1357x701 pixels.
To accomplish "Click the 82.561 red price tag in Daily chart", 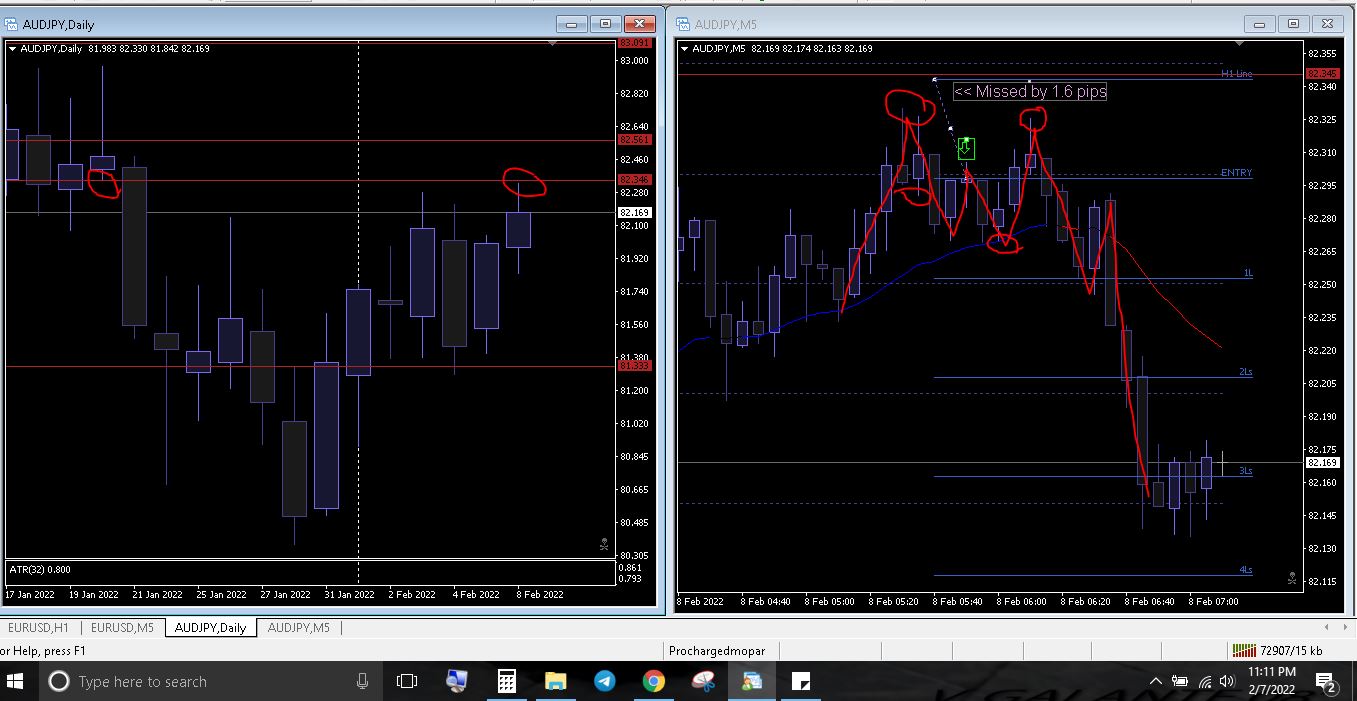I will [635, 140].
